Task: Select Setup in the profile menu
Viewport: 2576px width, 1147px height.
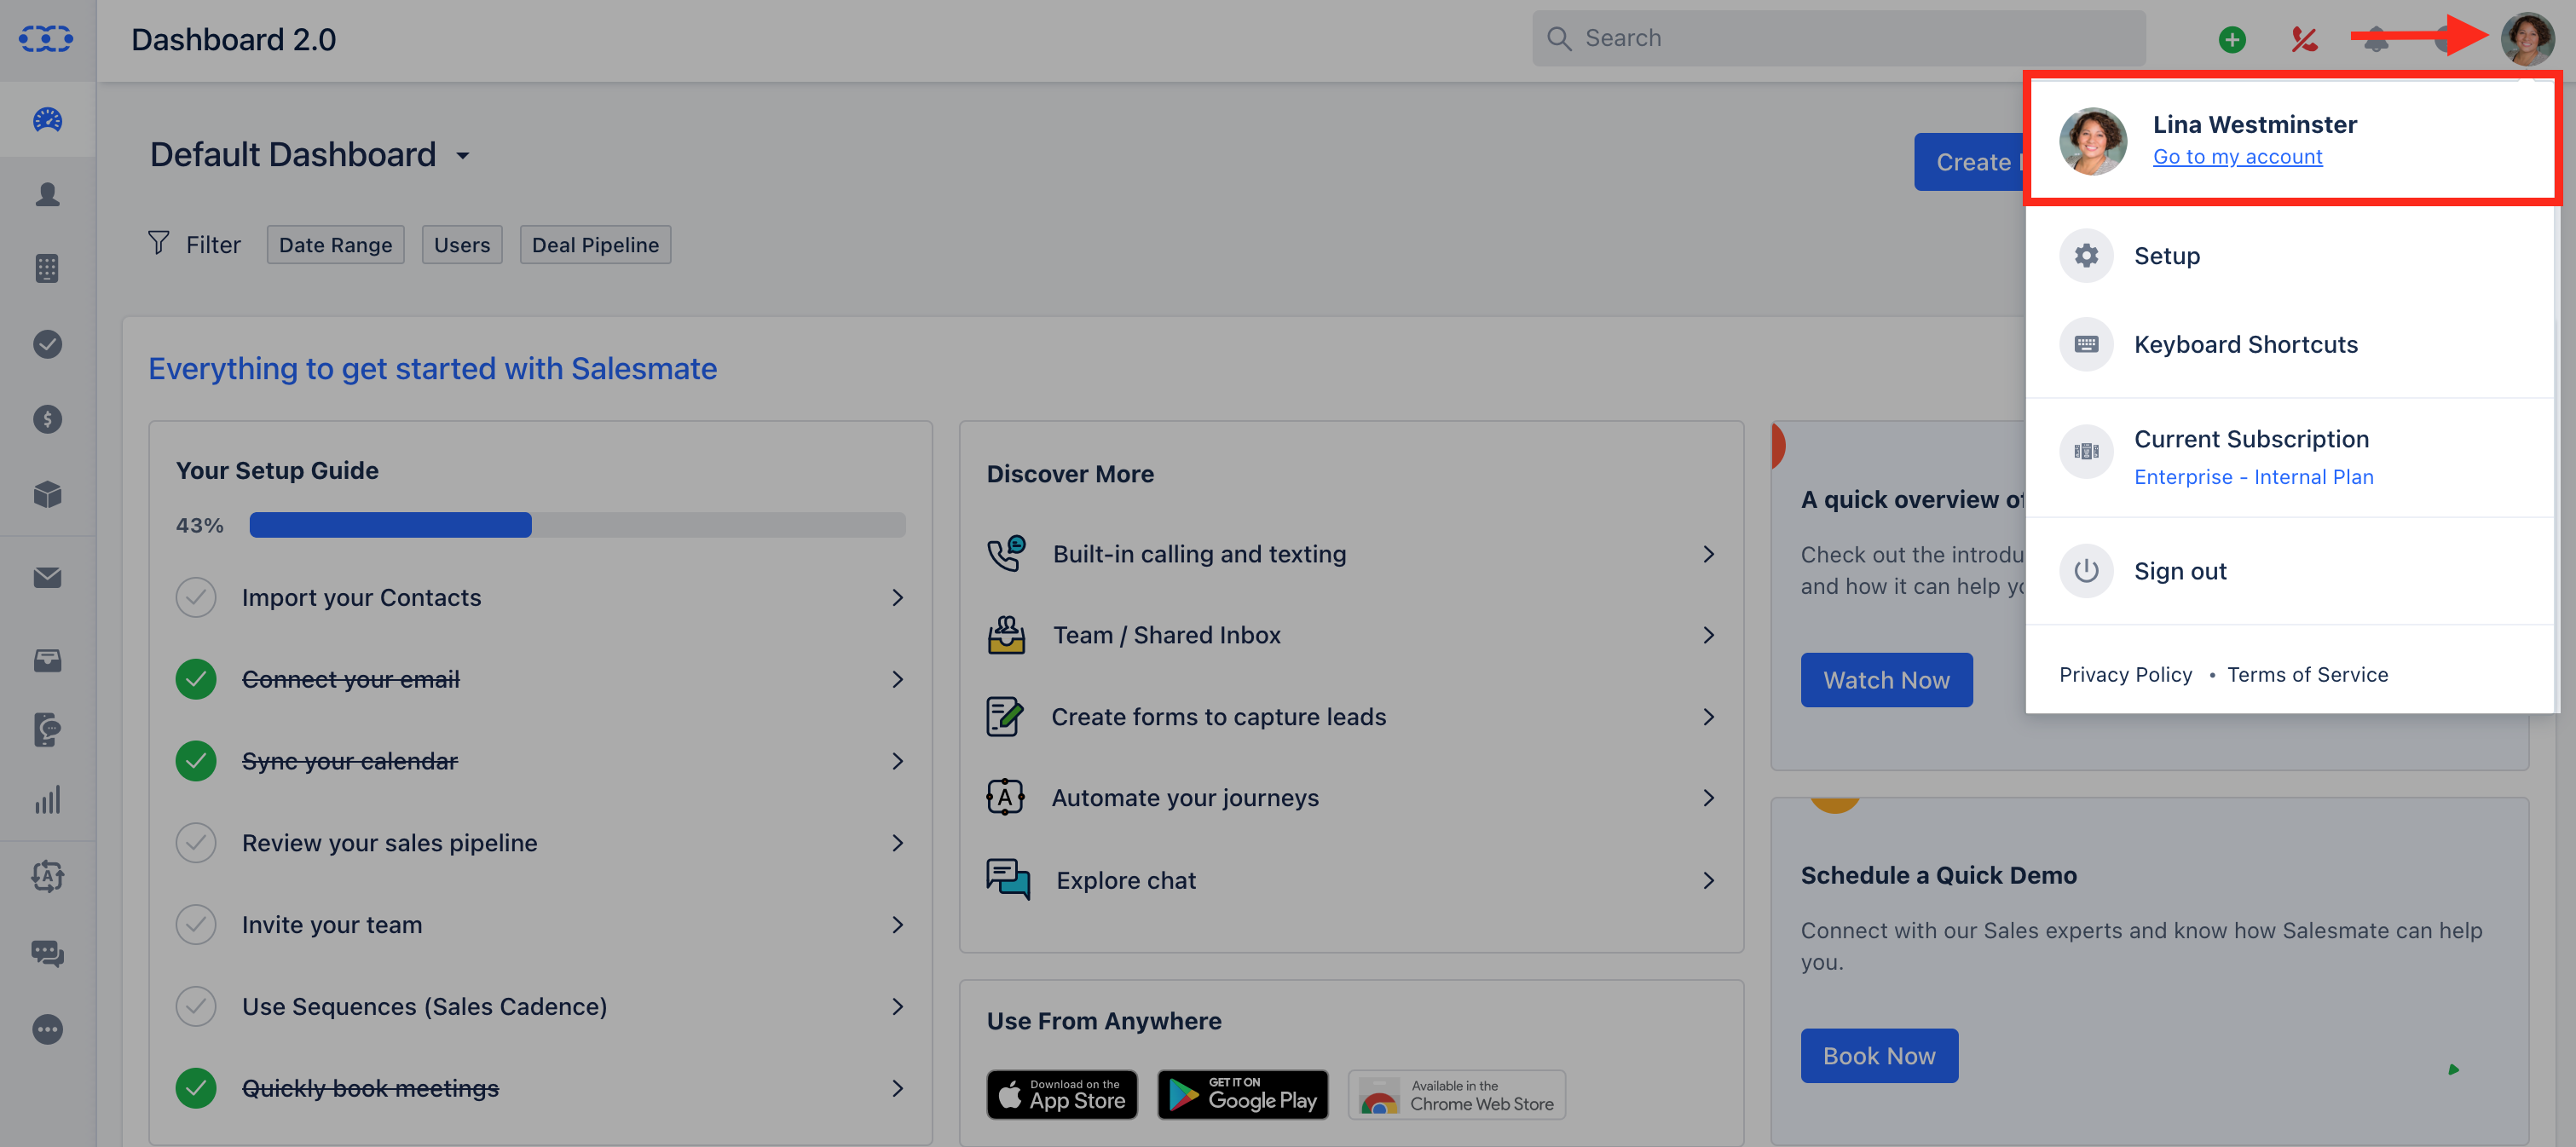Action: click(x=2290, y=256)
